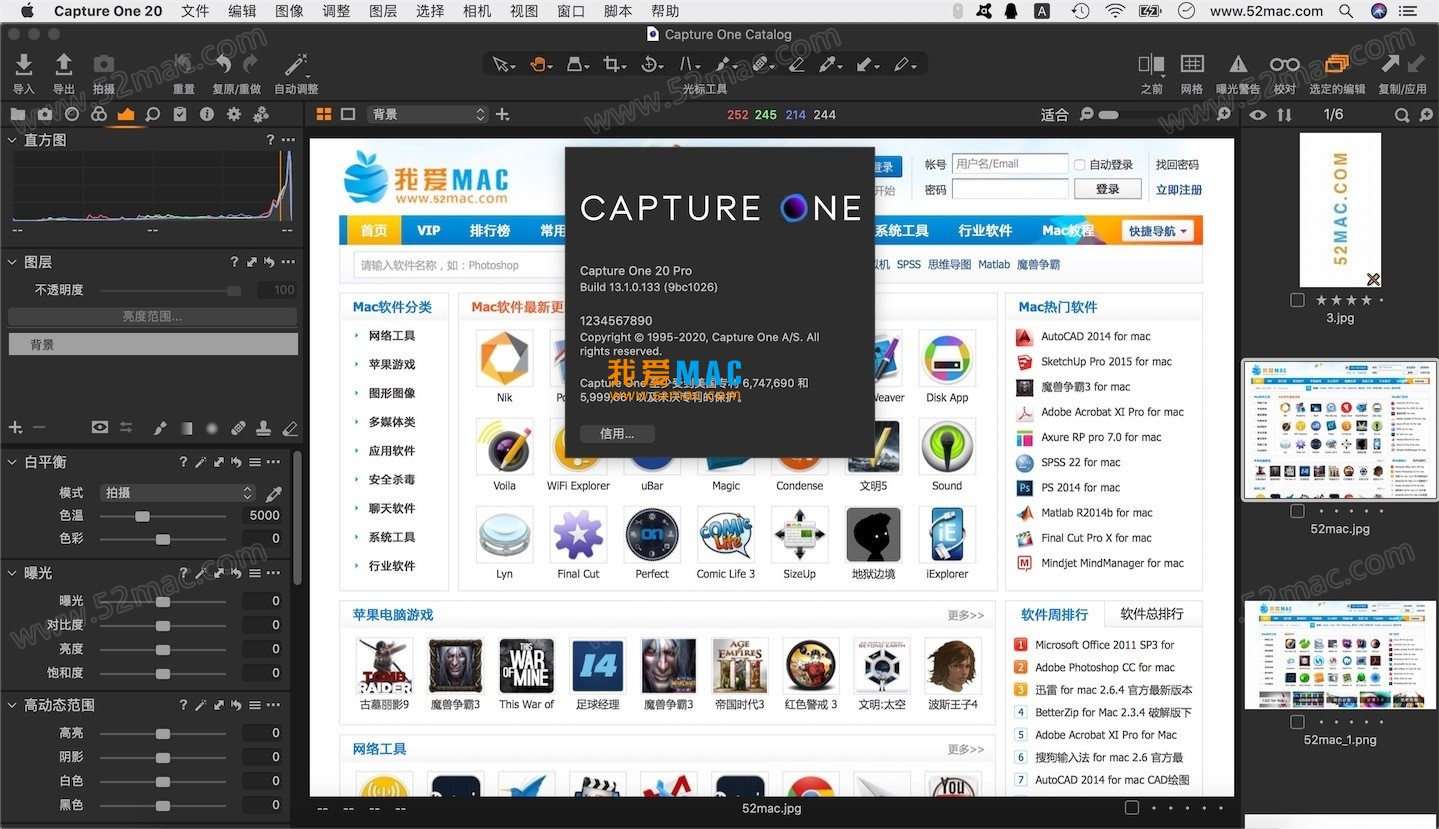Toggle the 曝光警告 exposure warning
Screen dimensions: 1439x829
pyautogui.click(x=1238, y=65)
